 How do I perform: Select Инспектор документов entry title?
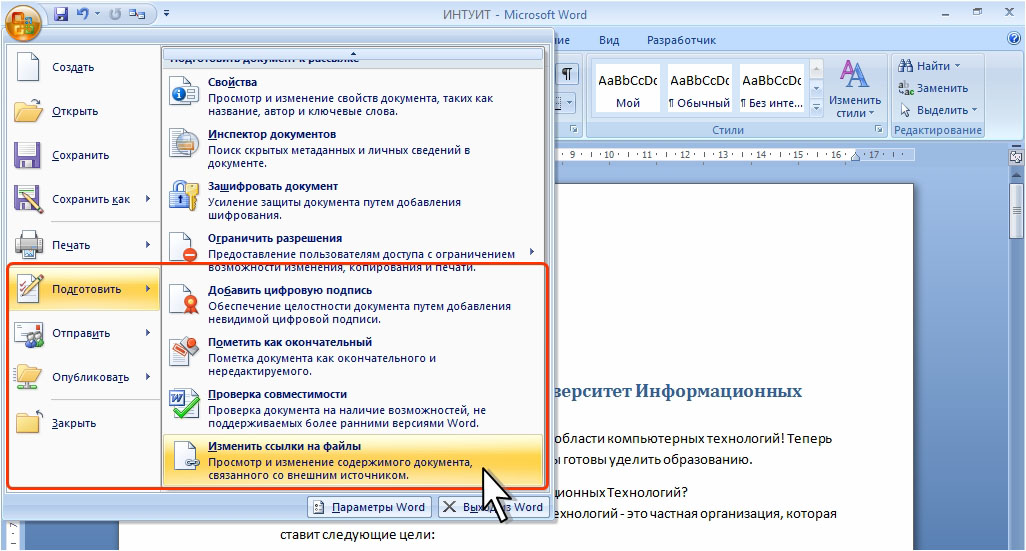pyautogui.click(x=272, y=134)
